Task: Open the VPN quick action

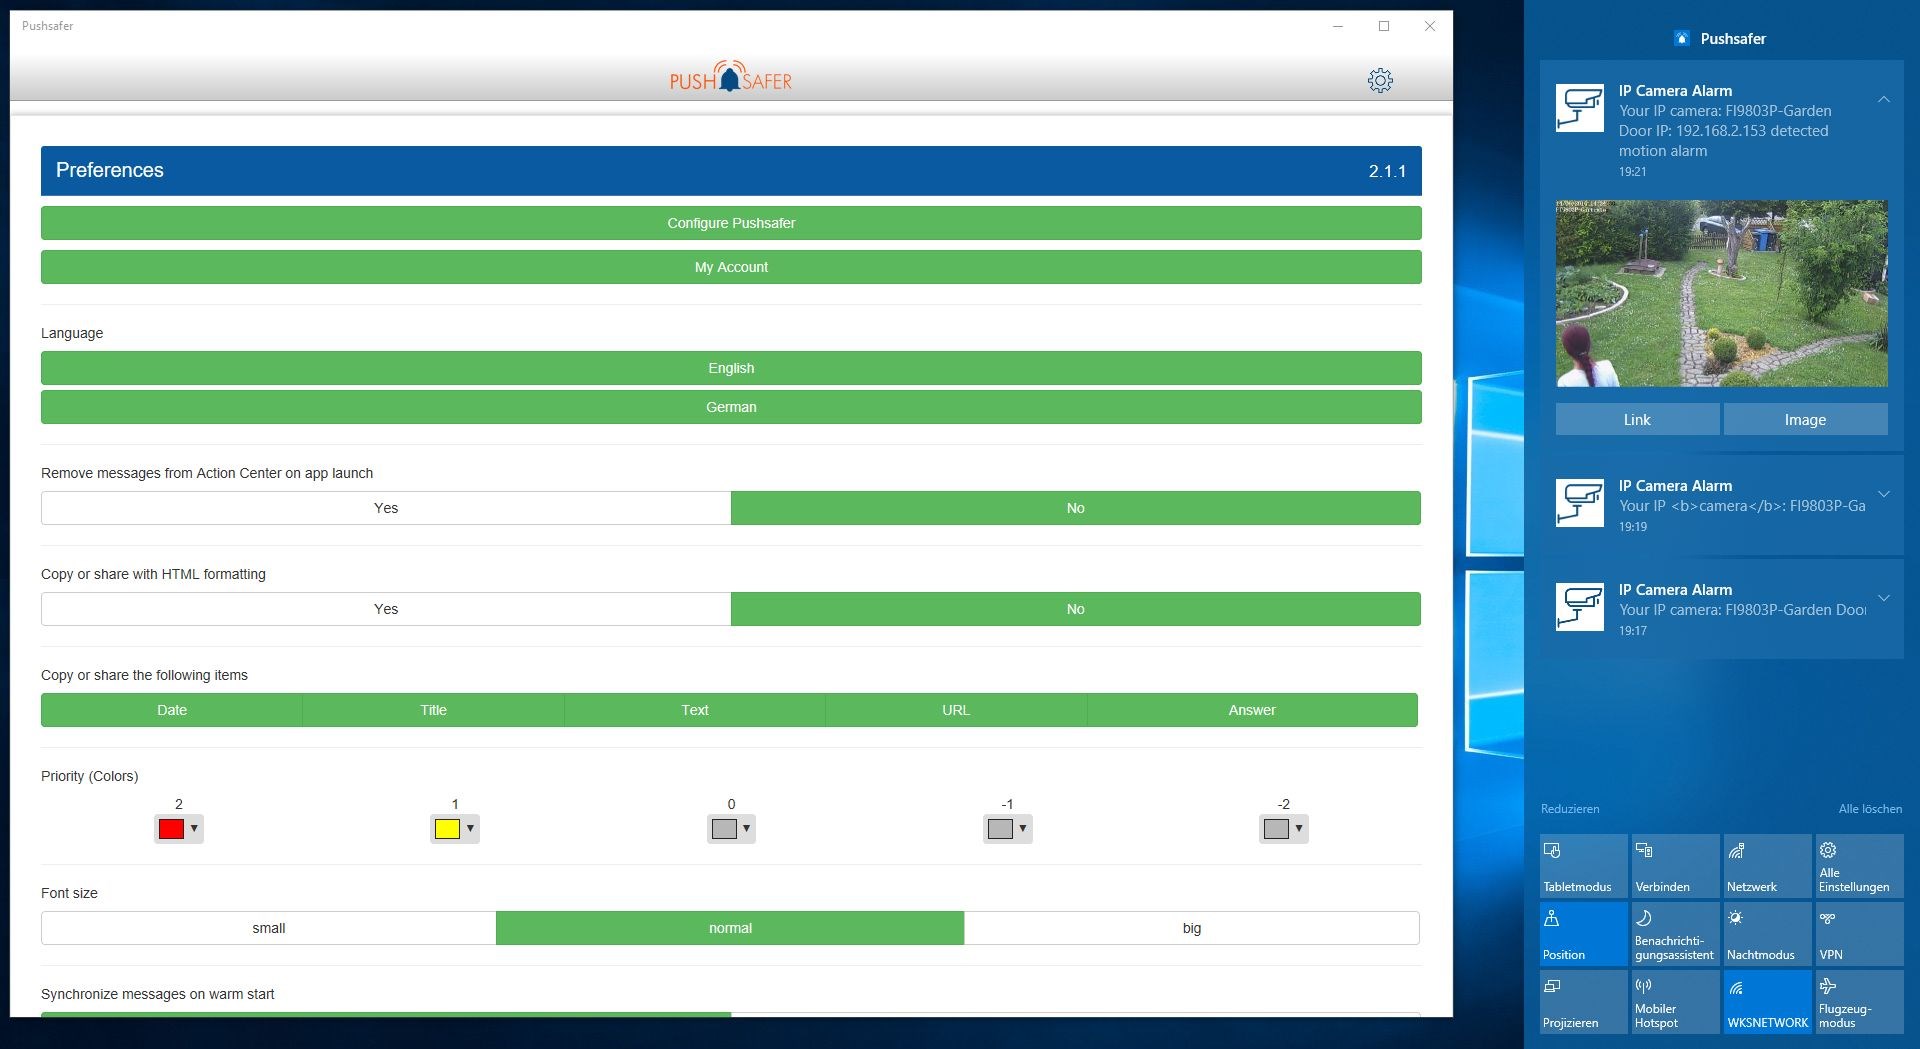Action: [x=1860, y=934]
